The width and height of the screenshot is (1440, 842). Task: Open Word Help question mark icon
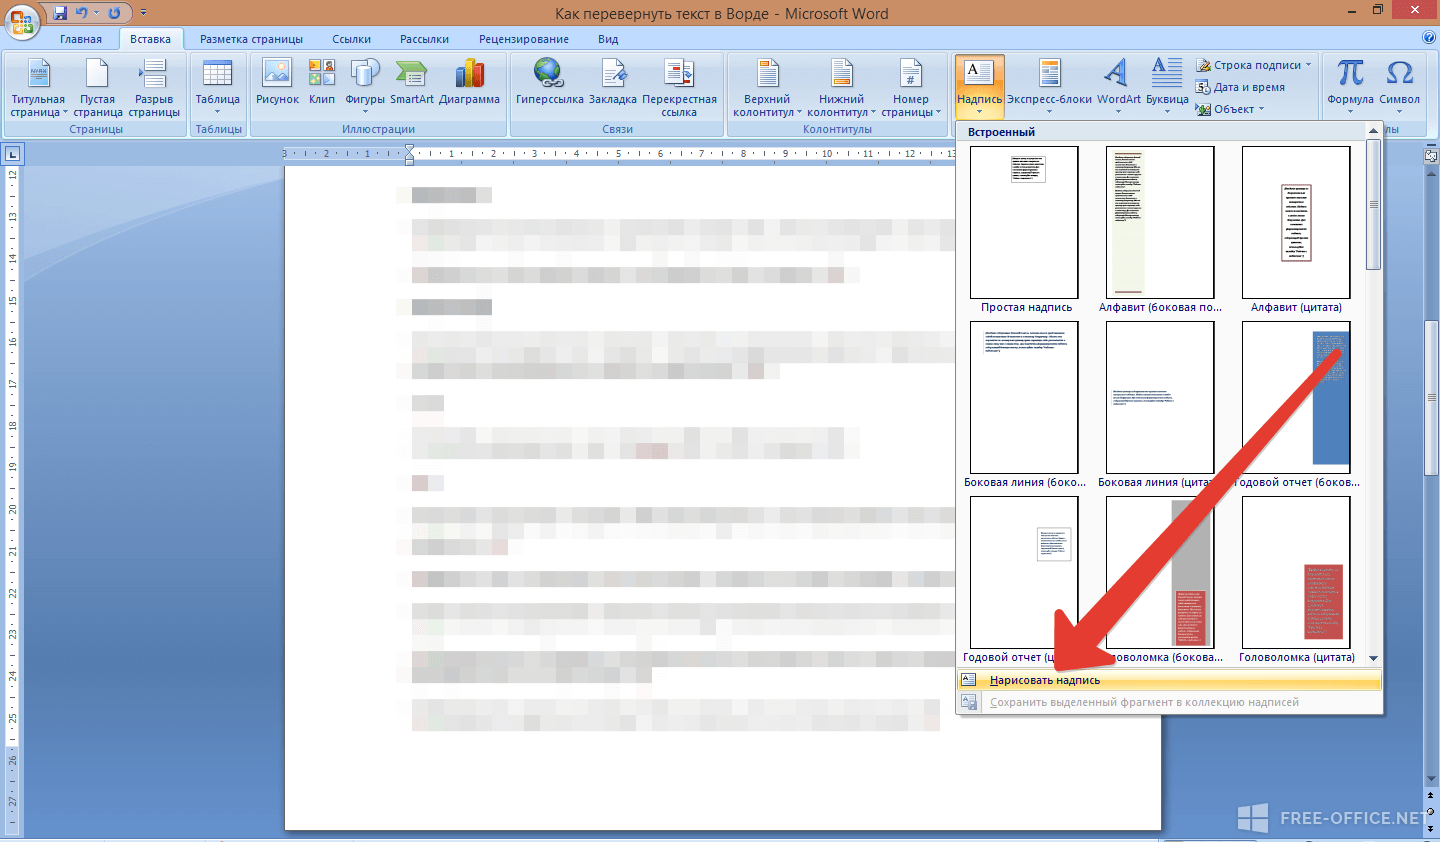coord(1428,38)
